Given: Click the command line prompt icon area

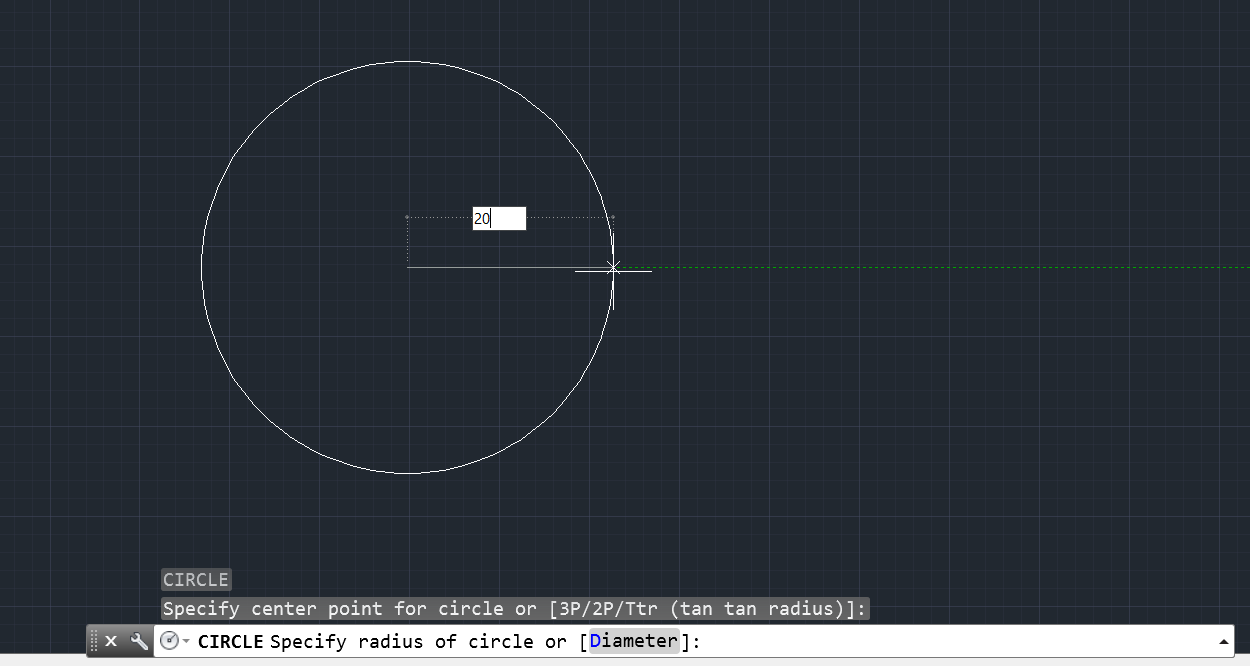Looking at the screenshot, I should pyautogui.click(x=170, y=641).
